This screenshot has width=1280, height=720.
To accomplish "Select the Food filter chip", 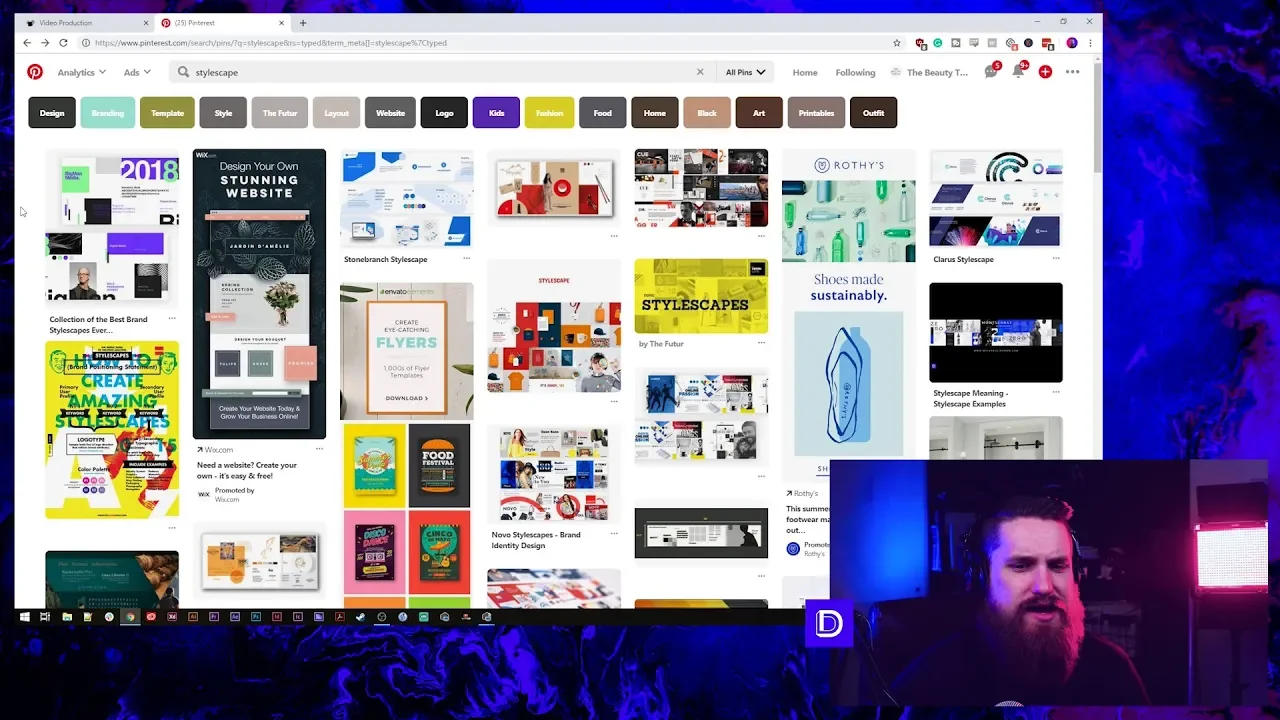I will [x=602, y=113].
